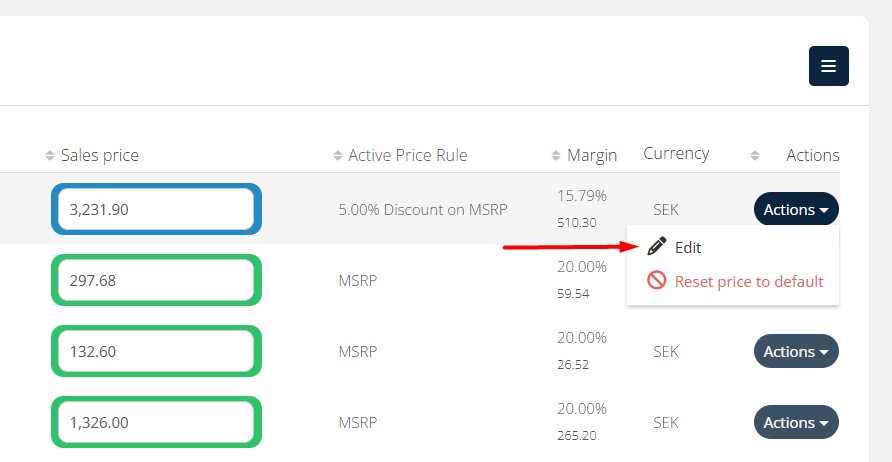The image size is (892, 462).
Task: Focus the 3,231.90 sales price field
Action: [x=157, y=210]
